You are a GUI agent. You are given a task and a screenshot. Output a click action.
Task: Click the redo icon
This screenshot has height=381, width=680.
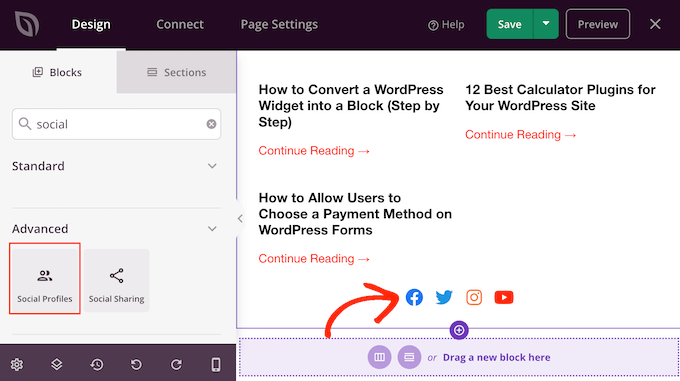coord(176,365)
